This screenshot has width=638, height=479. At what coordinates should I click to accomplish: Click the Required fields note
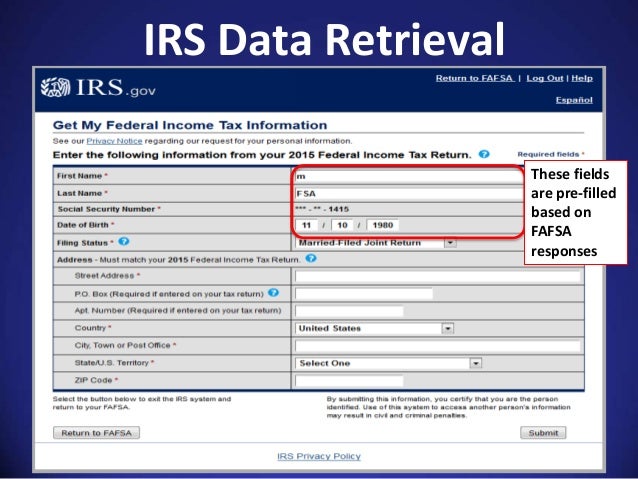pos(551,154)
